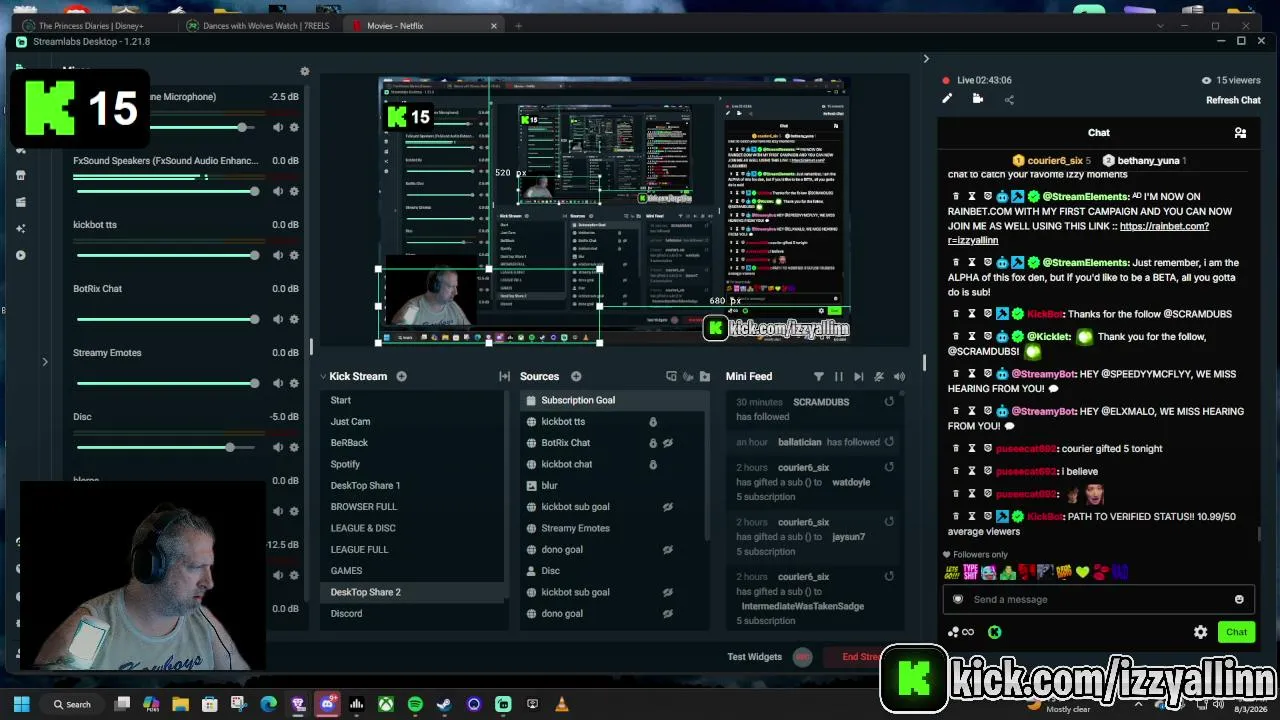Switch to the Just Cam scene
Screen dimensions: 1280x720
click(412, 421)
